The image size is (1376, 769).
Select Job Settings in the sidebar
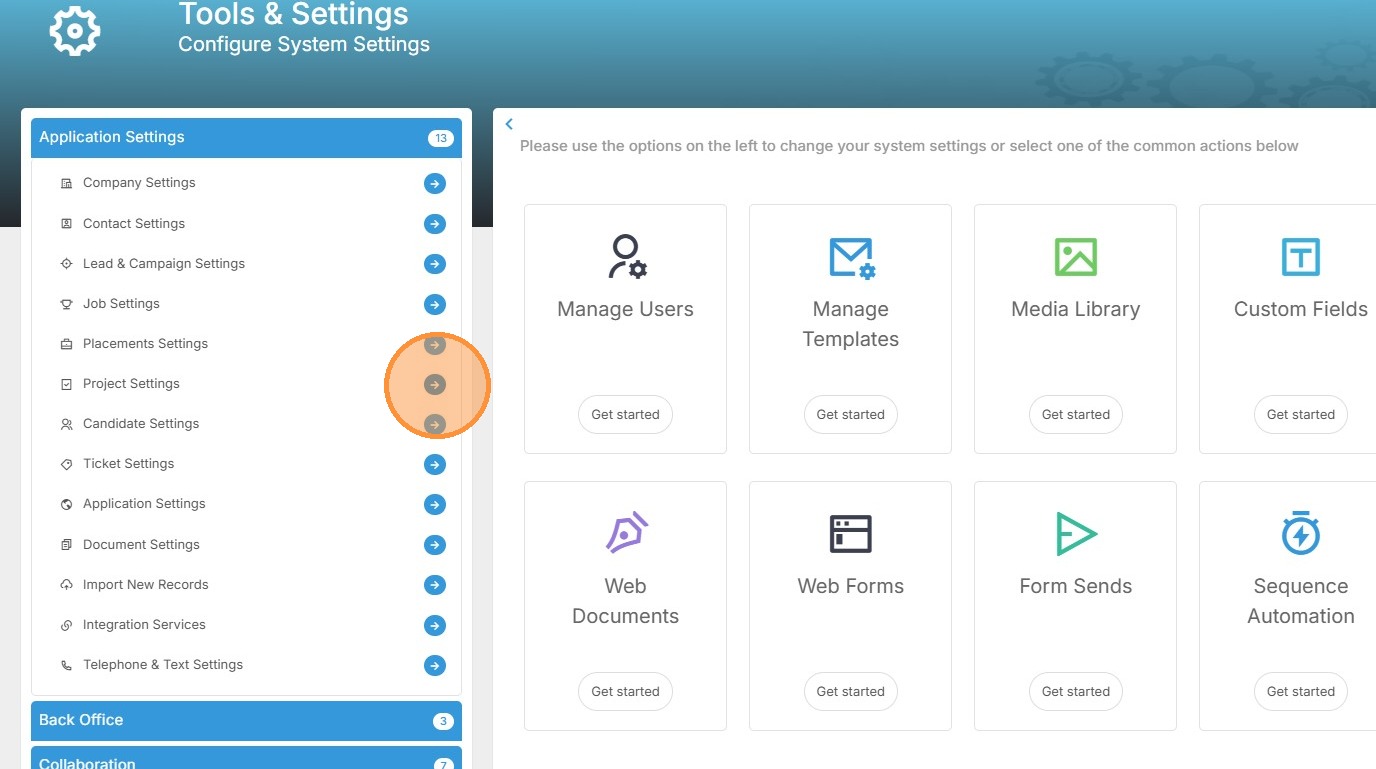pos(121,304)
